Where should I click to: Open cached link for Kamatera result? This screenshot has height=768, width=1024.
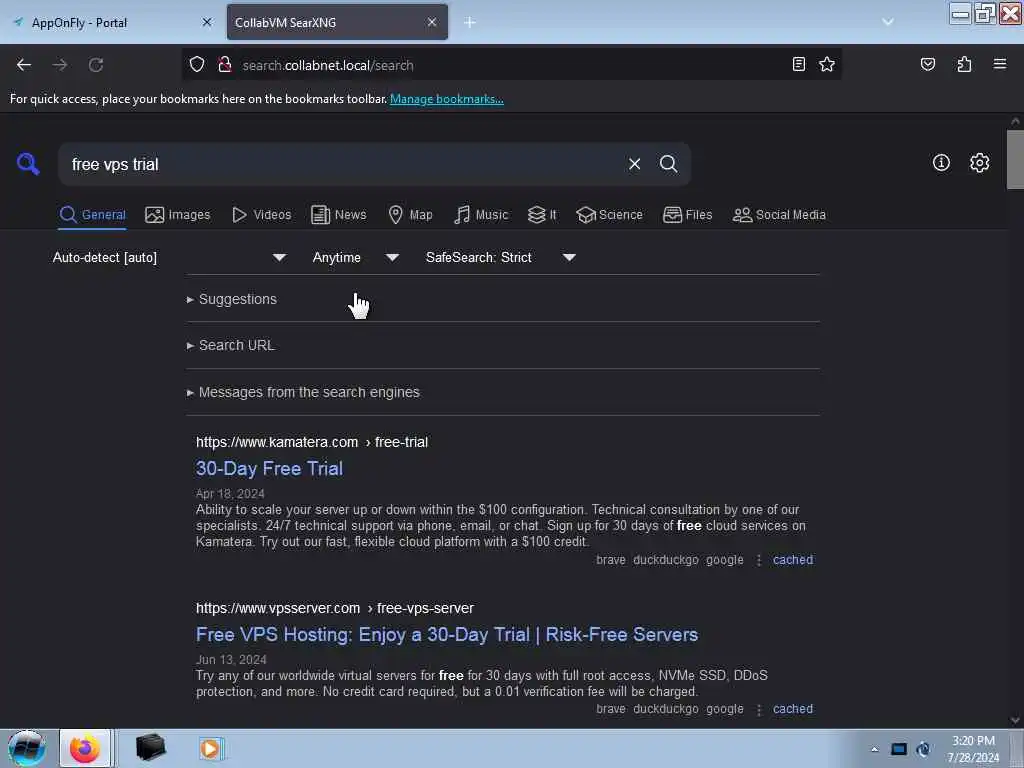(793, 560)
